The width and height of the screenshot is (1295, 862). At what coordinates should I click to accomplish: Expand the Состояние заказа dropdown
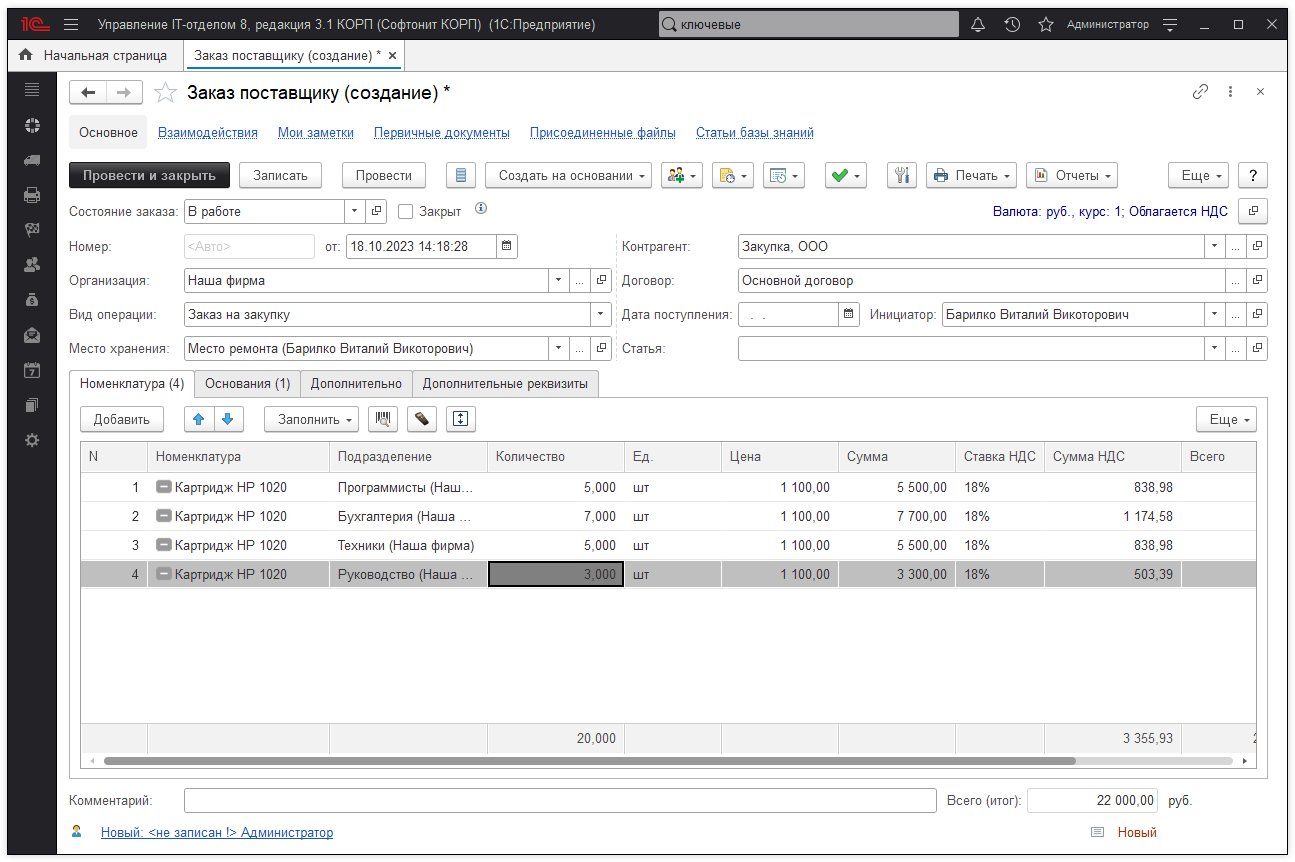pyautogui.click(x=354, y=211)
